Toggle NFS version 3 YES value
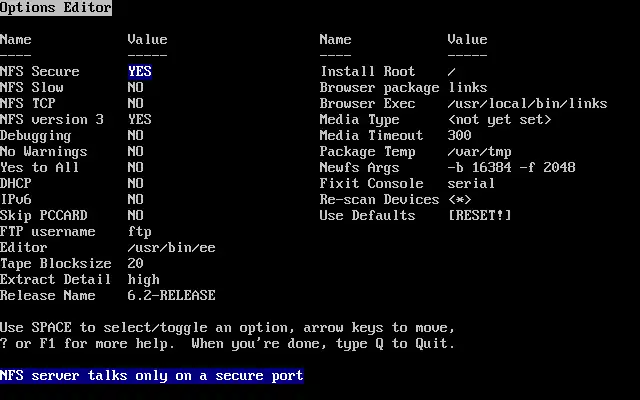Screen dimensions: 640x400 click(140, 120)
